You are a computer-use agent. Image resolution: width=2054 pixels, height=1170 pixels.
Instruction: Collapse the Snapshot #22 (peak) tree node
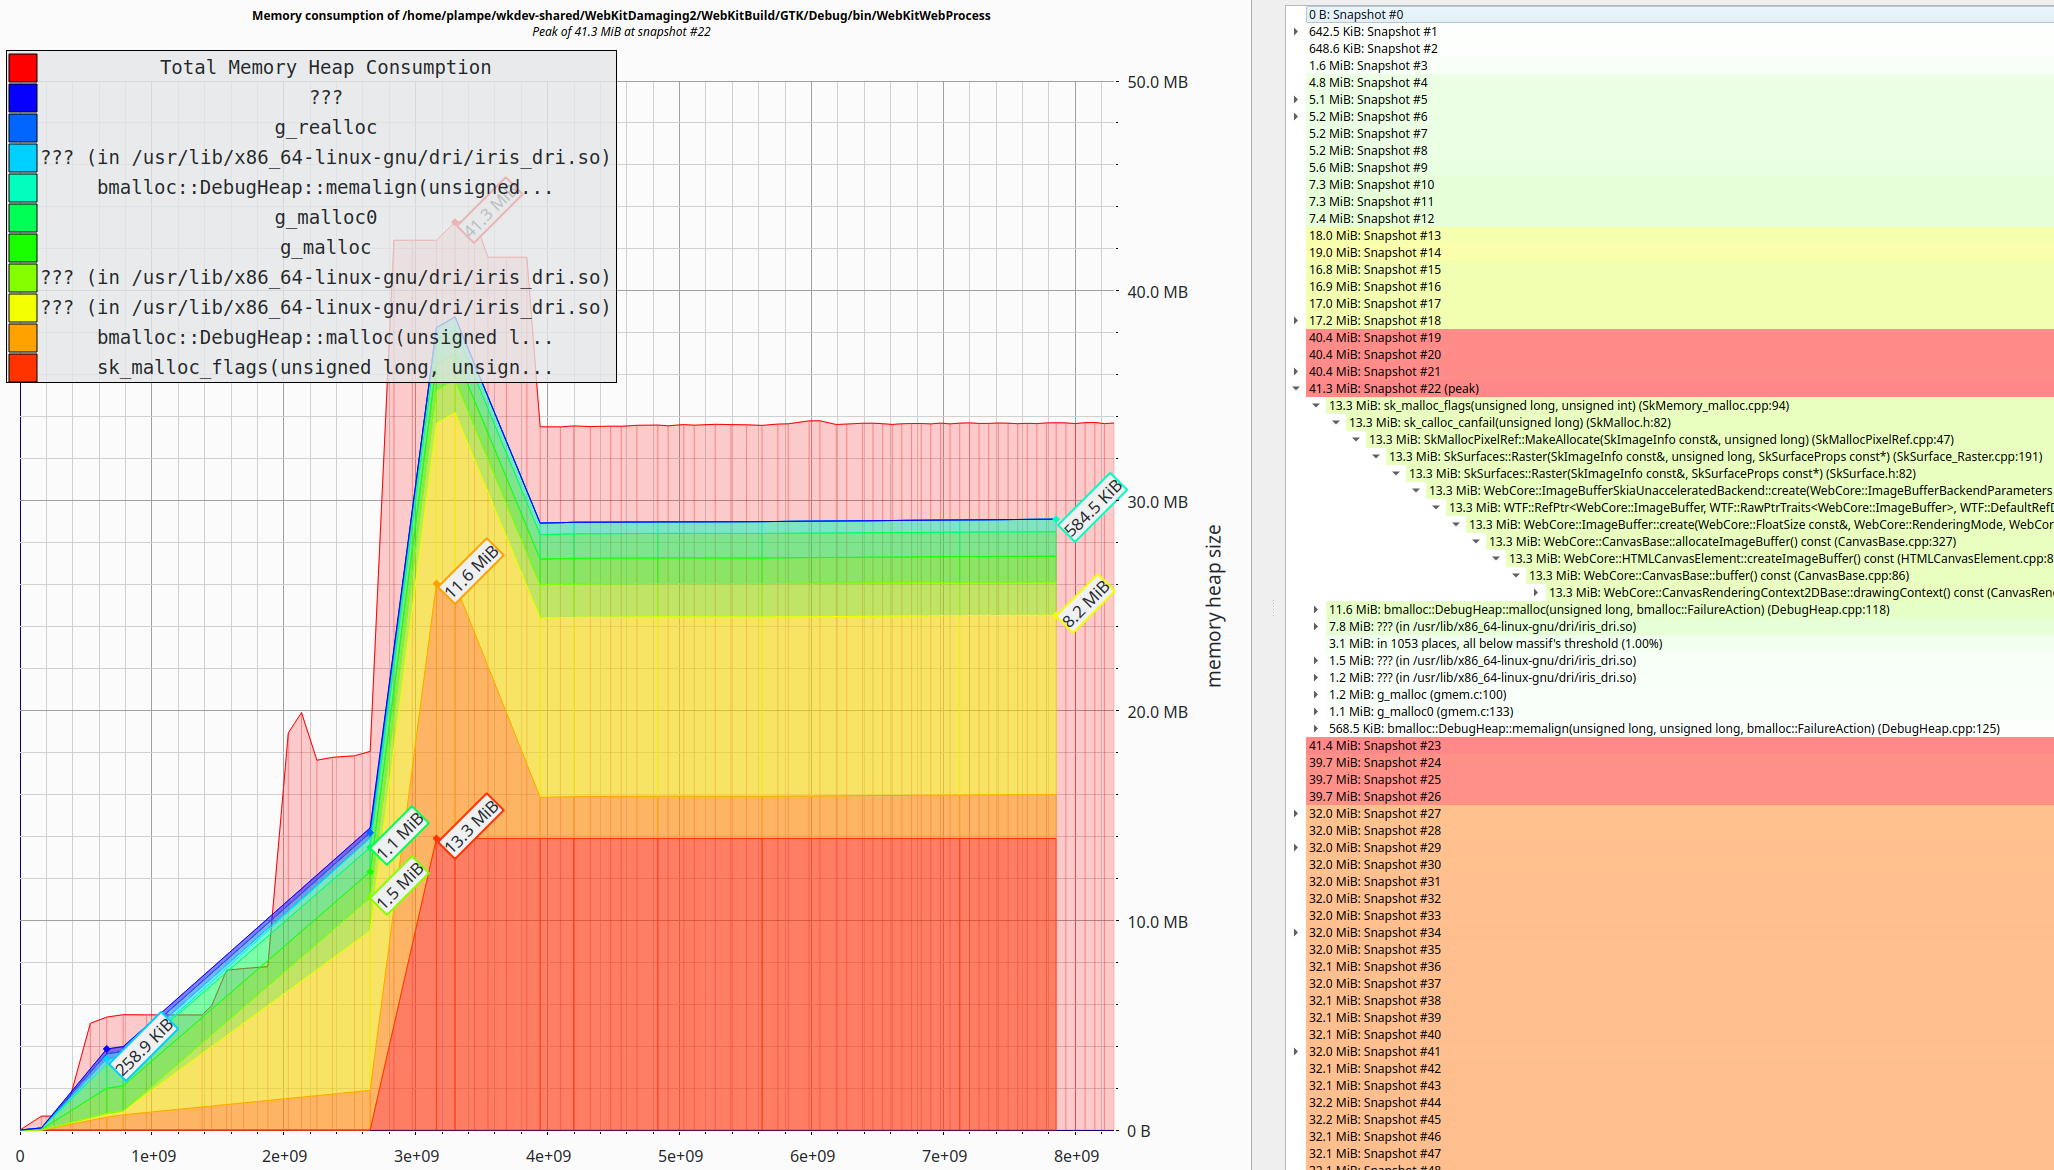pos(1296,389)
